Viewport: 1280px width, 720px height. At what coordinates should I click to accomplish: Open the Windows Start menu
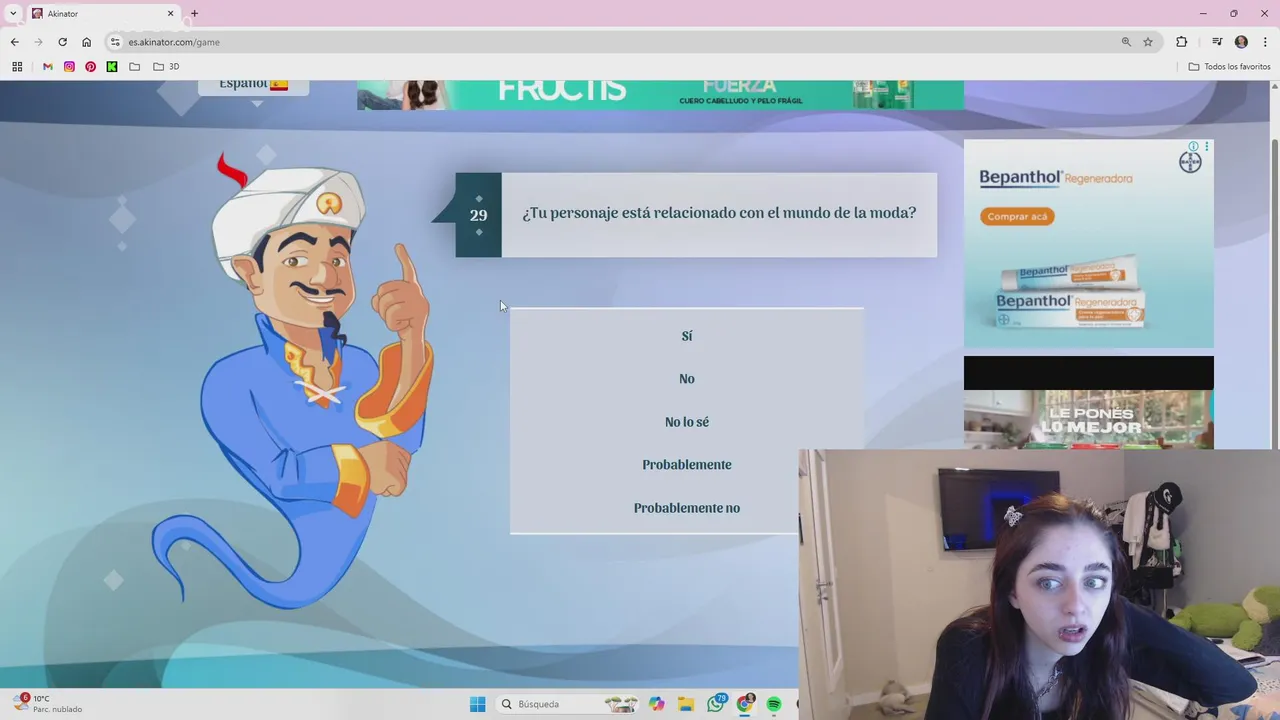[x=477, y=704]
